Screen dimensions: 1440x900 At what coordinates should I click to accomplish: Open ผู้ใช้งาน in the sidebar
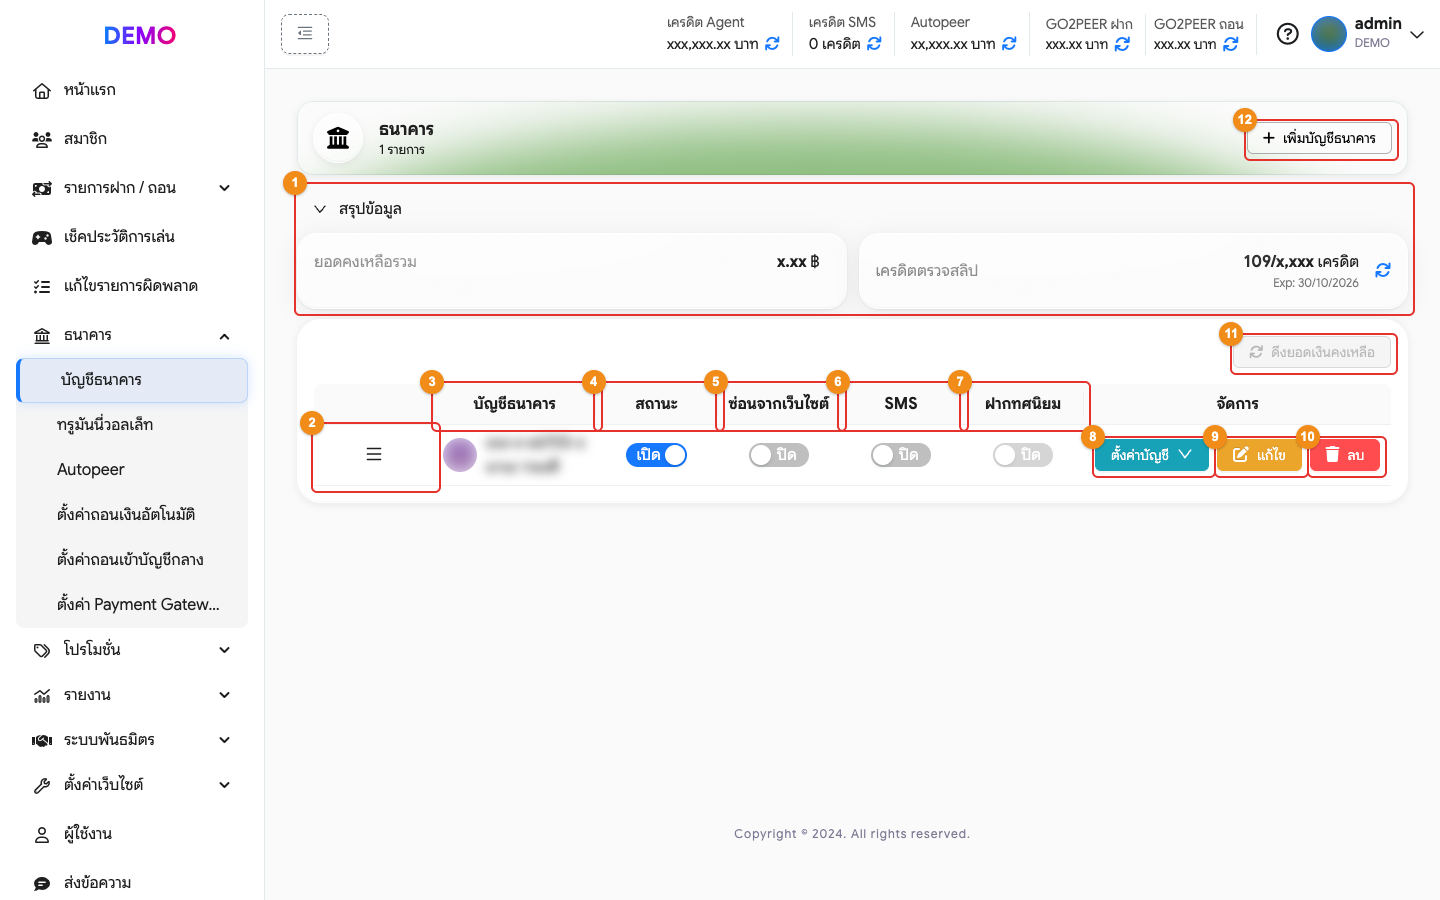132,834
